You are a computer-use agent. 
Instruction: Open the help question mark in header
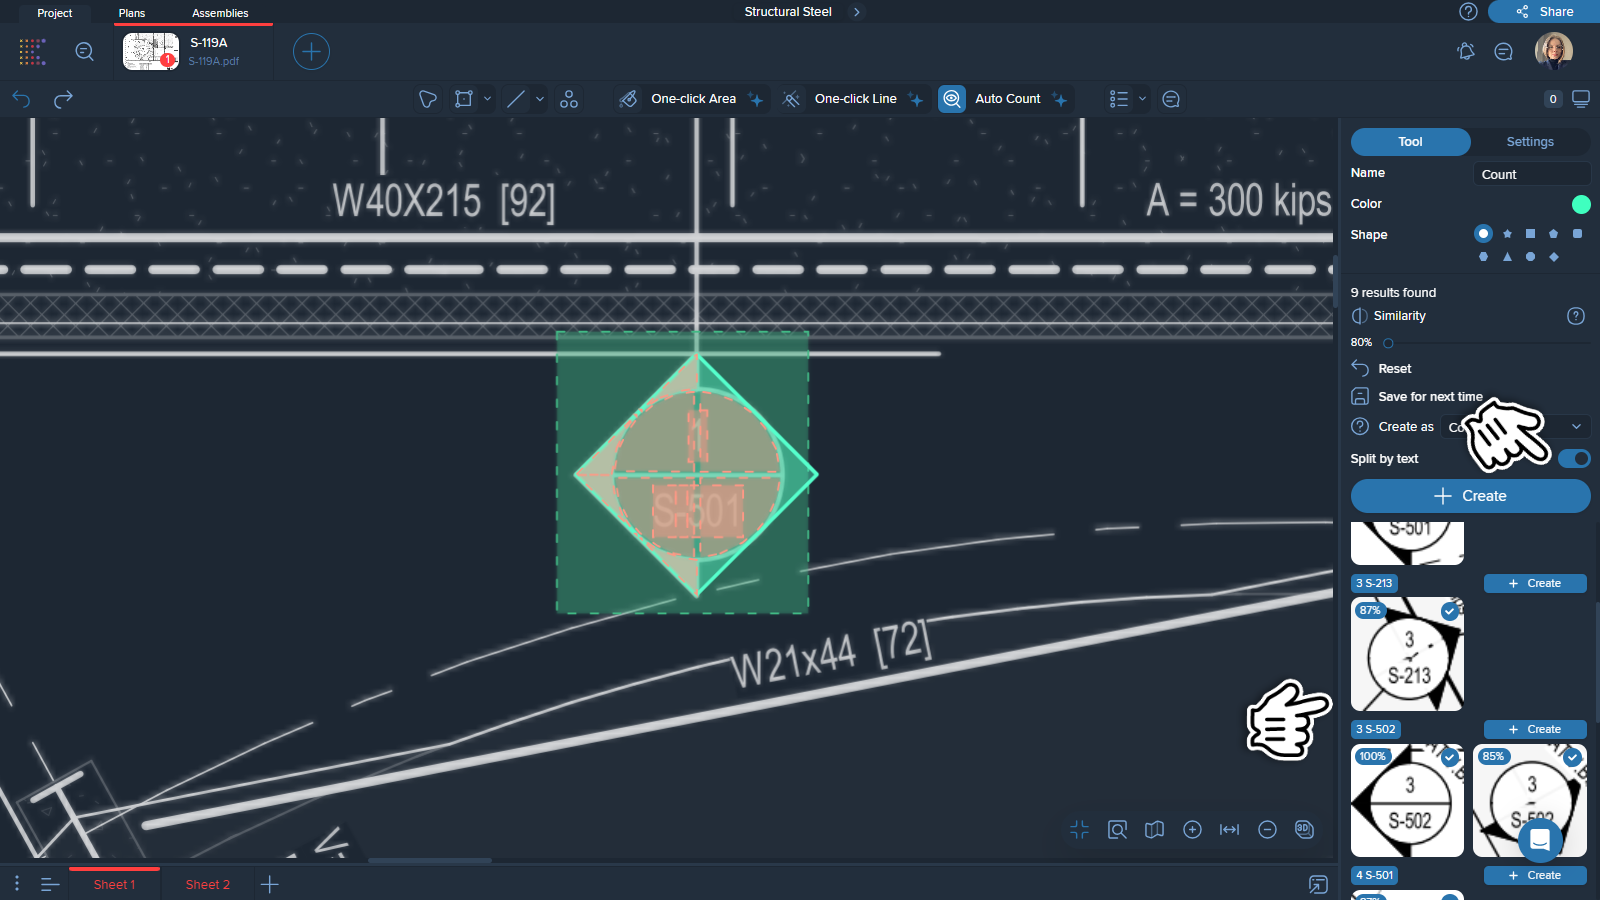coord(1468,12)
